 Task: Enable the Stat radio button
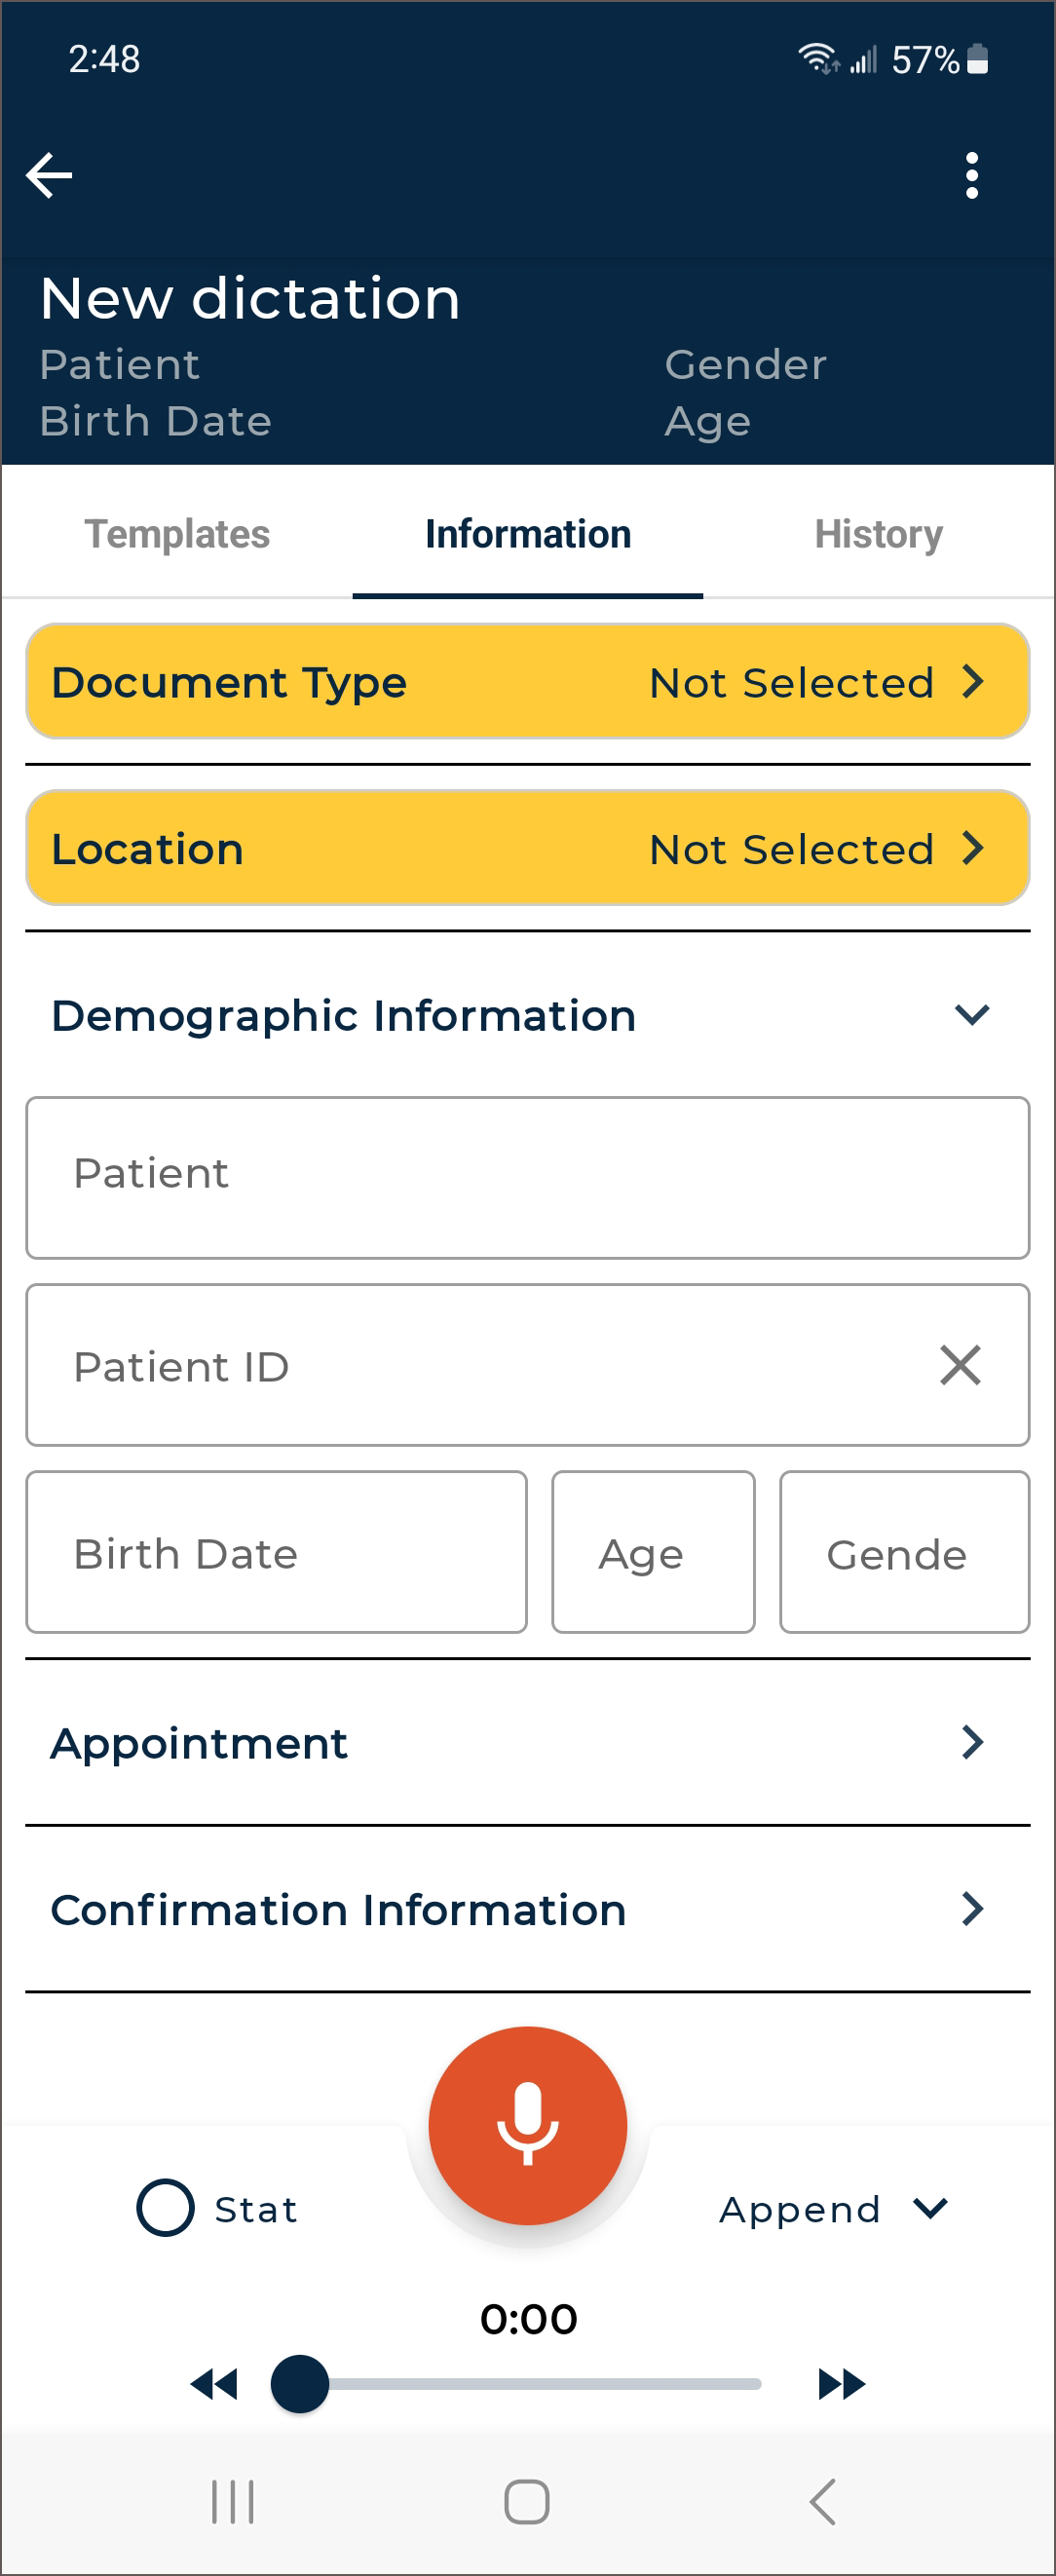(166, 2208)
